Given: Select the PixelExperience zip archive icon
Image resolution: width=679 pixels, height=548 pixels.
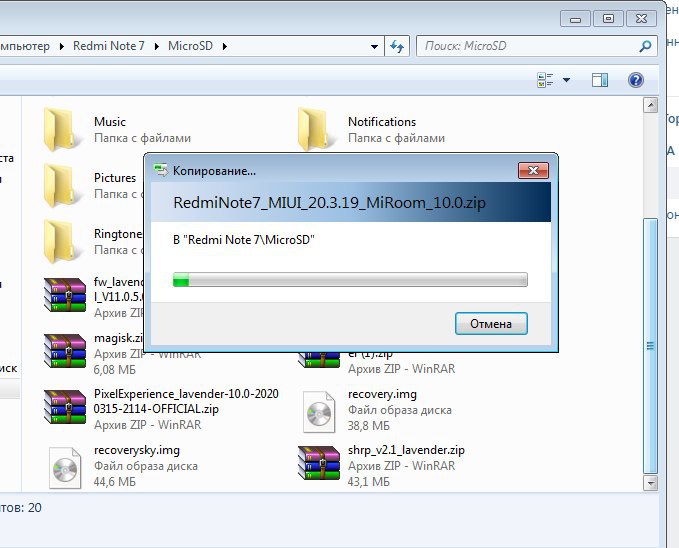Looking at the screenshot, I should (x=65, y=406).
